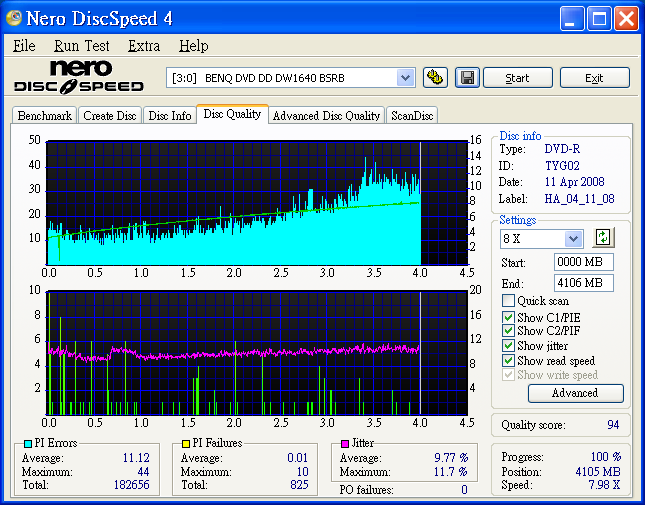Open the Help menu
Screen dimensions: 645x505
(193, 46)
